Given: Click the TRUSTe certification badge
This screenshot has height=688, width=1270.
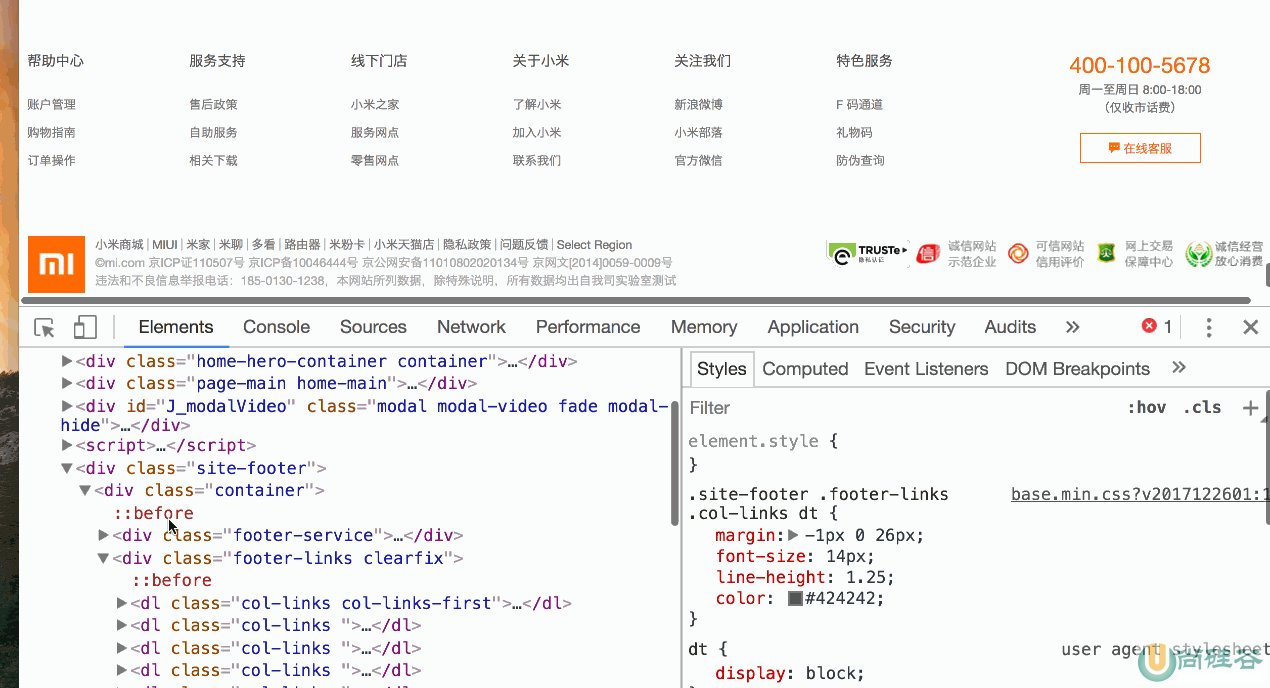Looking at the screenshot, I should (x=866, y=253).
